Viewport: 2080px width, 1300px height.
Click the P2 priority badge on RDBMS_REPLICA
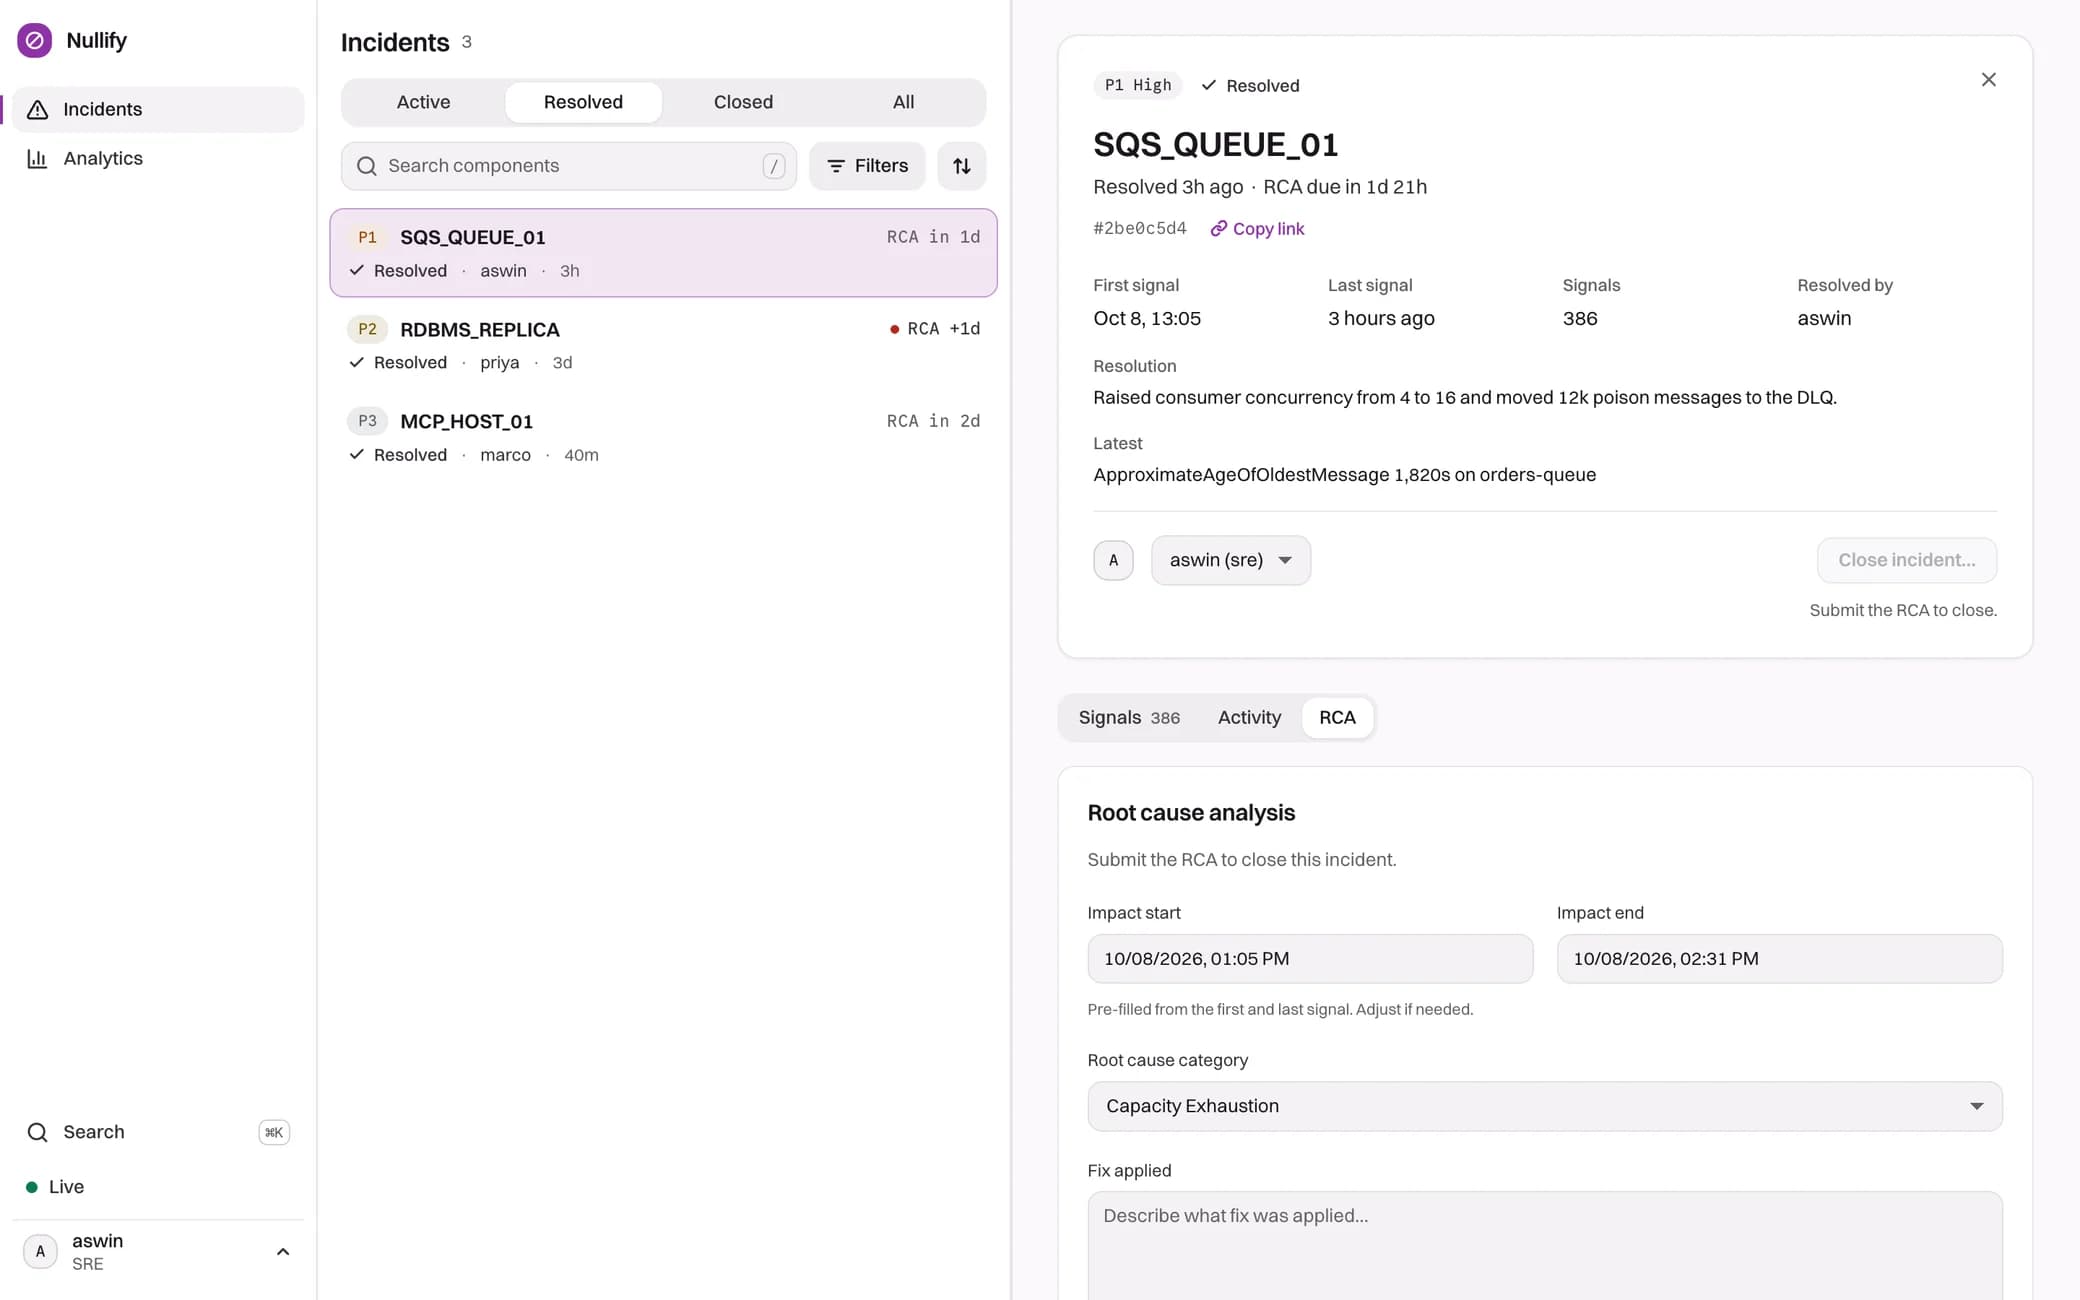point(367,329)
